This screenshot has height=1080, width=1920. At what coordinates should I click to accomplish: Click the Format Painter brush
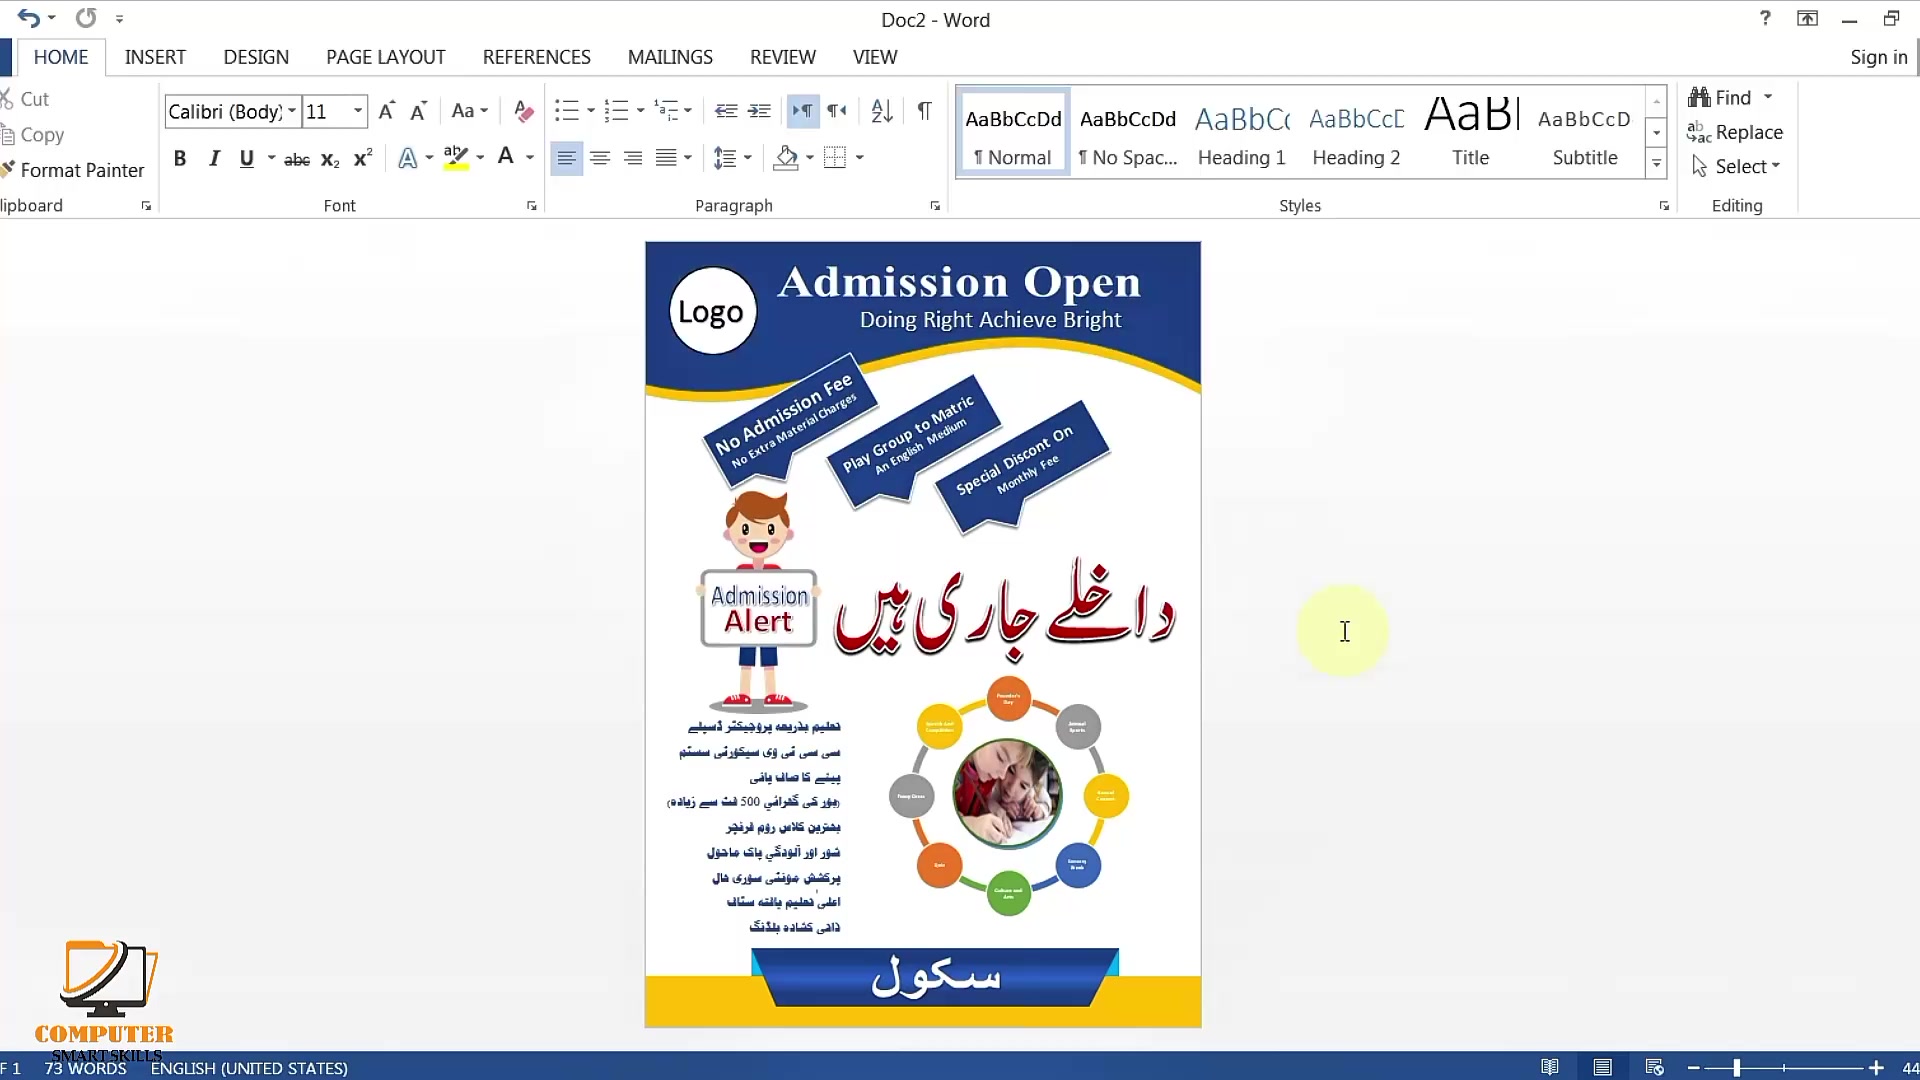click(x=9, y=169)
